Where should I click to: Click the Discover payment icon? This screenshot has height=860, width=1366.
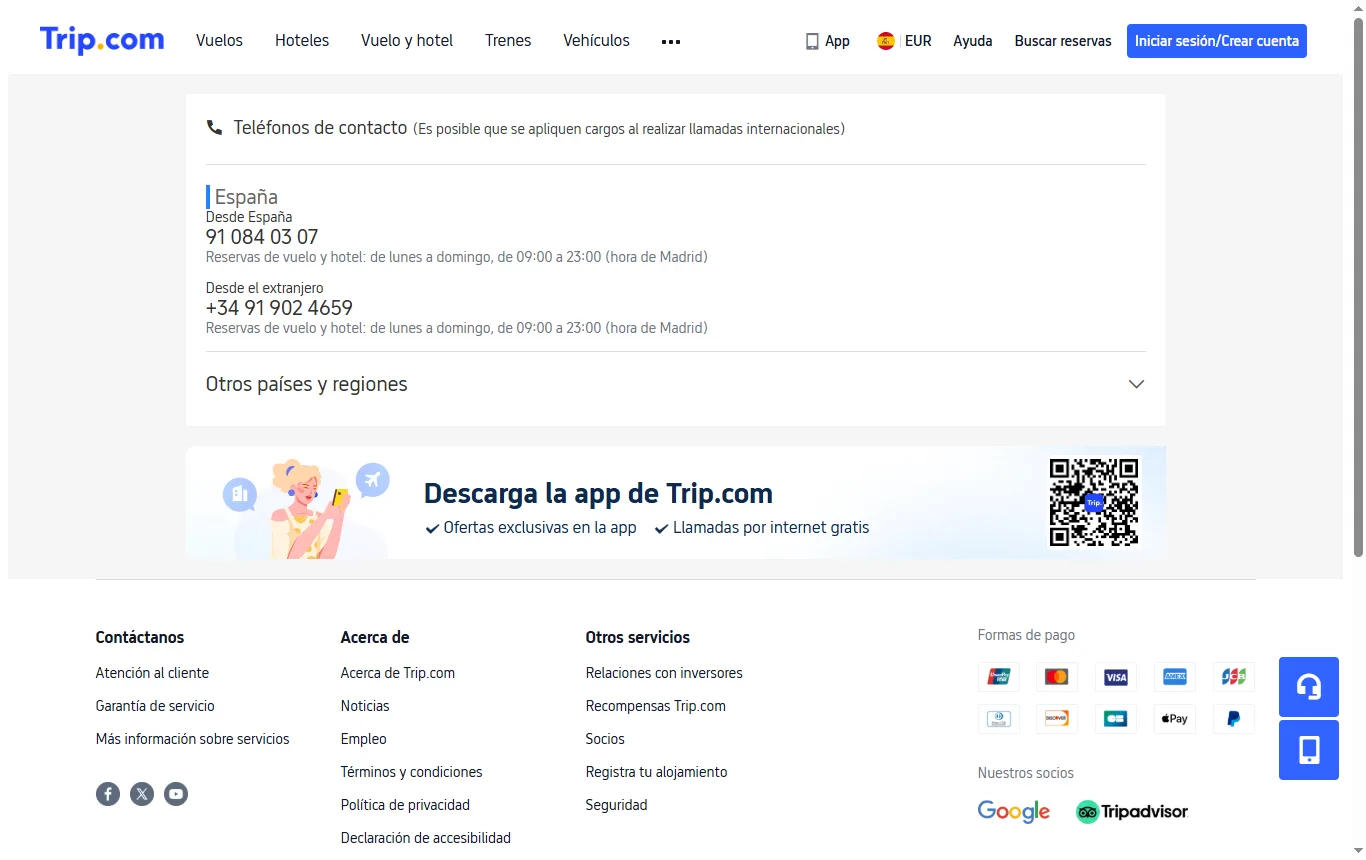pos(1057,718)
